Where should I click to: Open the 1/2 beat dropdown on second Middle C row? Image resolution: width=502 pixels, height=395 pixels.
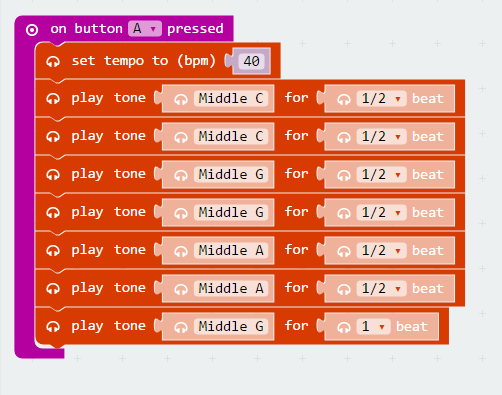[381, 137]
